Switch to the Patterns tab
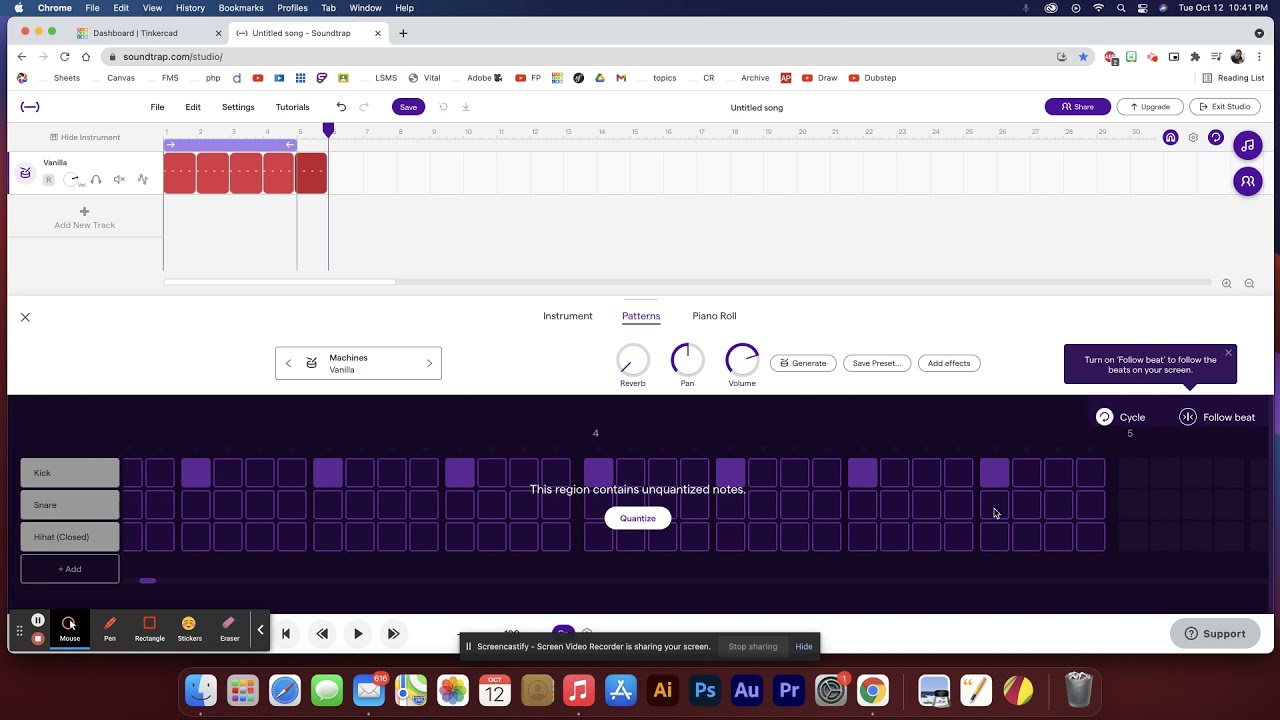 coord(641,316)
